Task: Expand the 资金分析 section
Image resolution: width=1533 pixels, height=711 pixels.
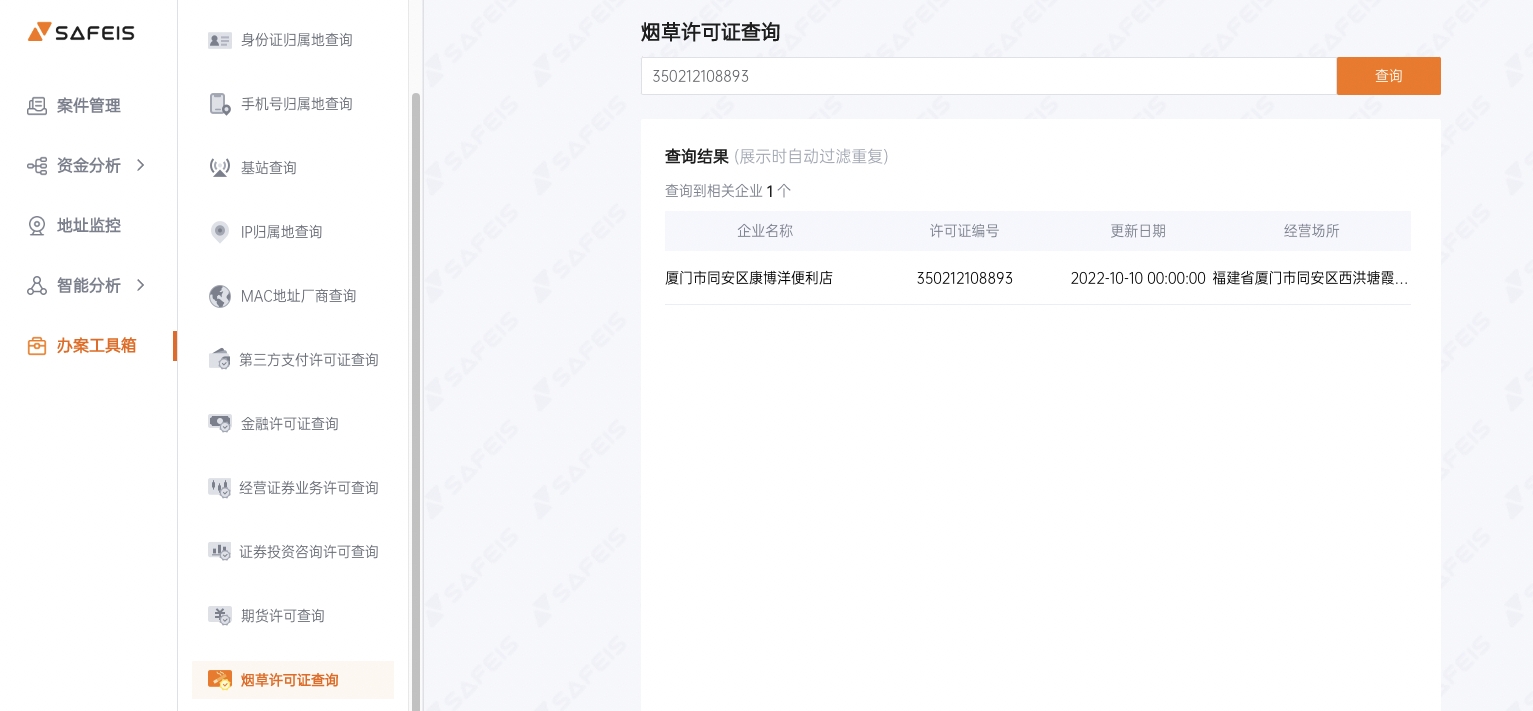Action: click(89, 166)
